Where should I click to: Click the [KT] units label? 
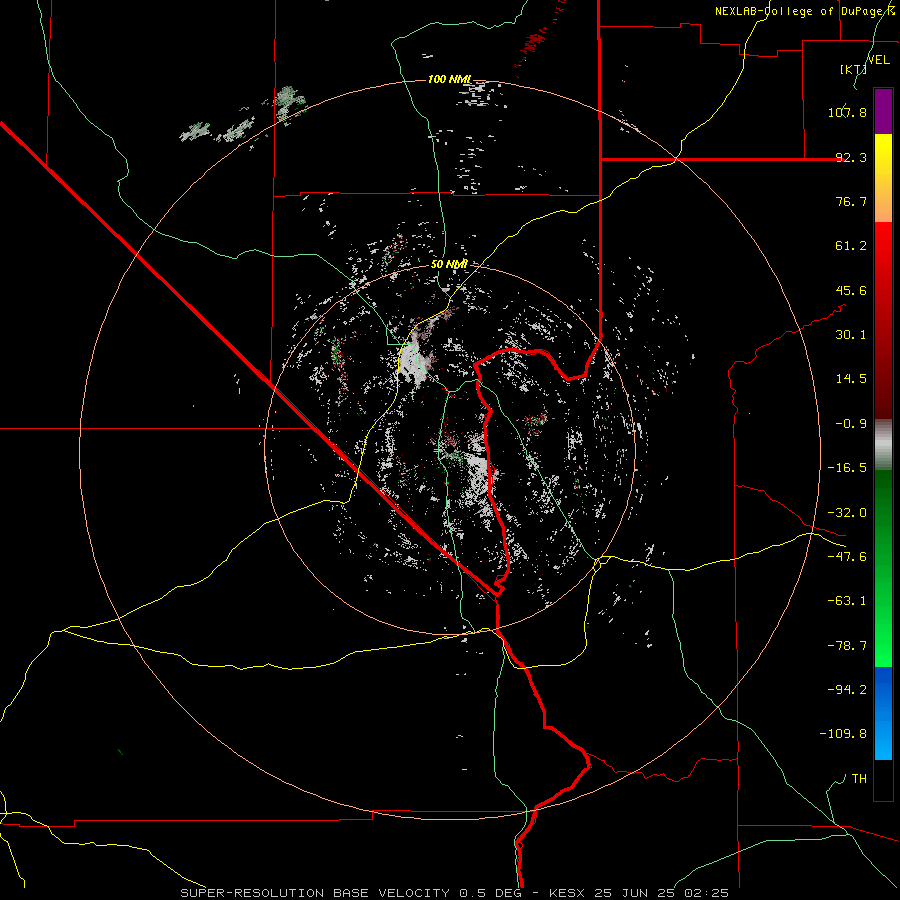pos(853,69)
